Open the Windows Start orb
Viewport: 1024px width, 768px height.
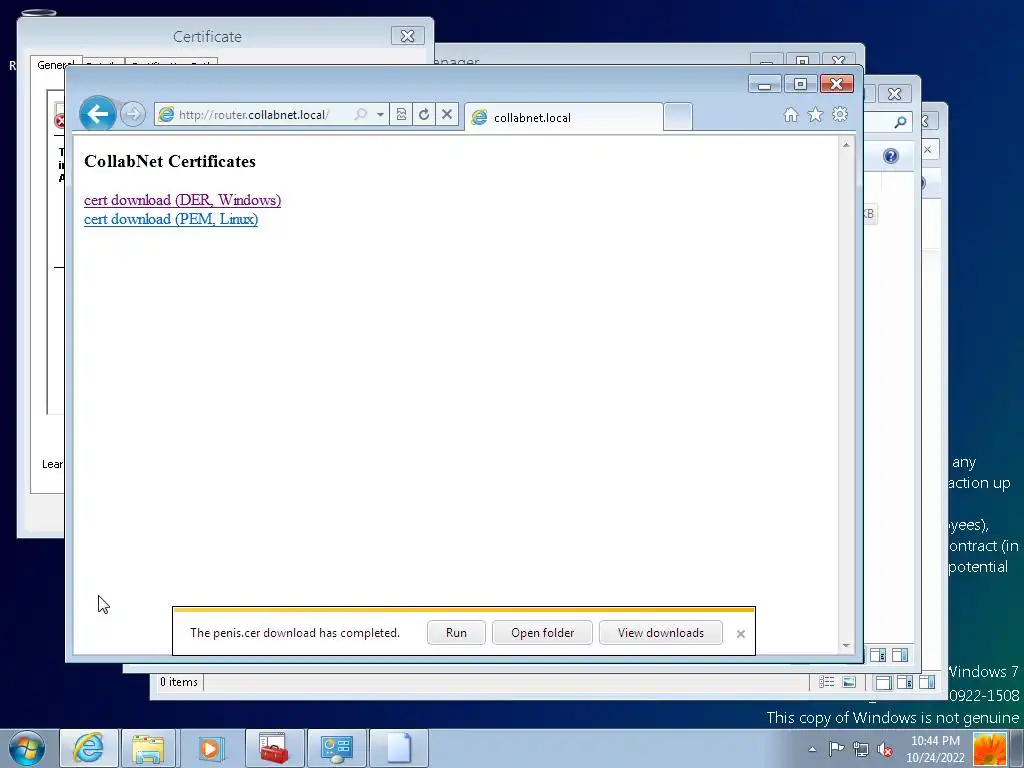27,748
